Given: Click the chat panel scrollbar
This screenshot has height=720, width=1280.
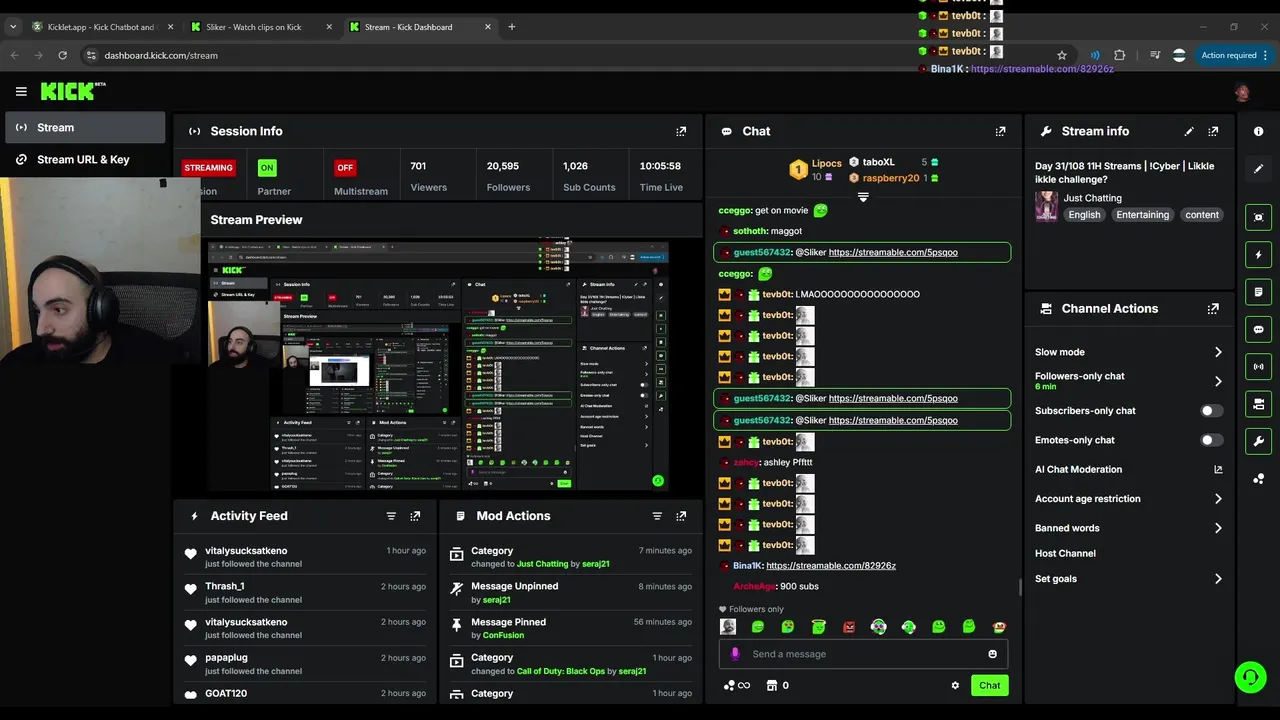Looking at the screenshot, I should (1019, 588).
